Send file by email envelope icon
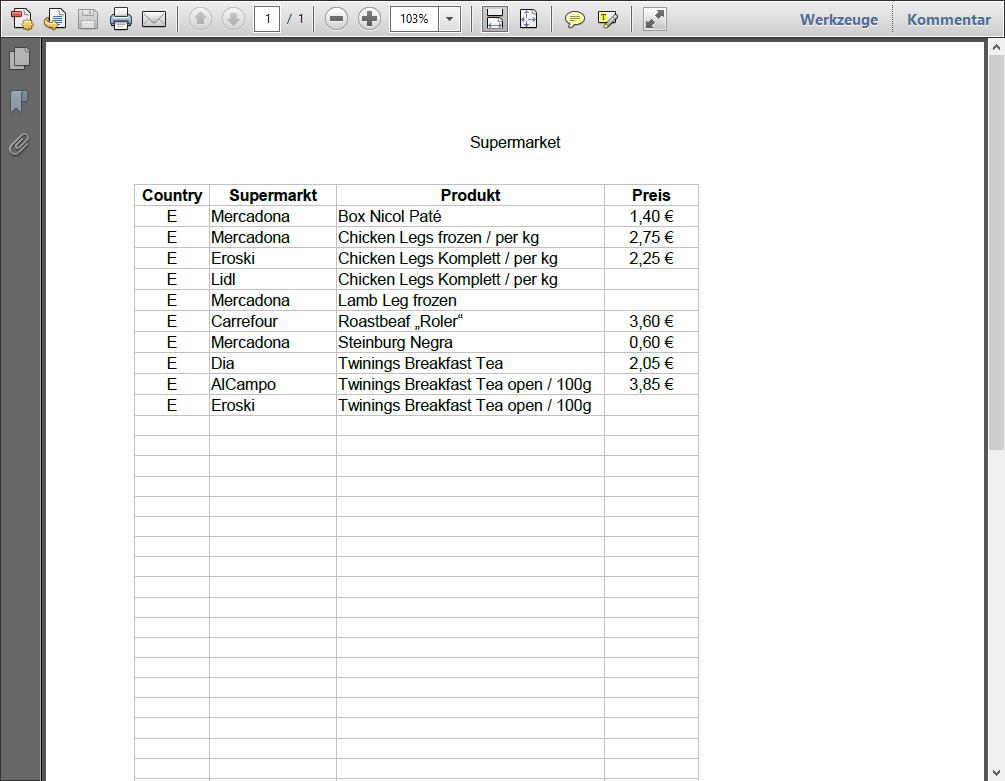 154,19
